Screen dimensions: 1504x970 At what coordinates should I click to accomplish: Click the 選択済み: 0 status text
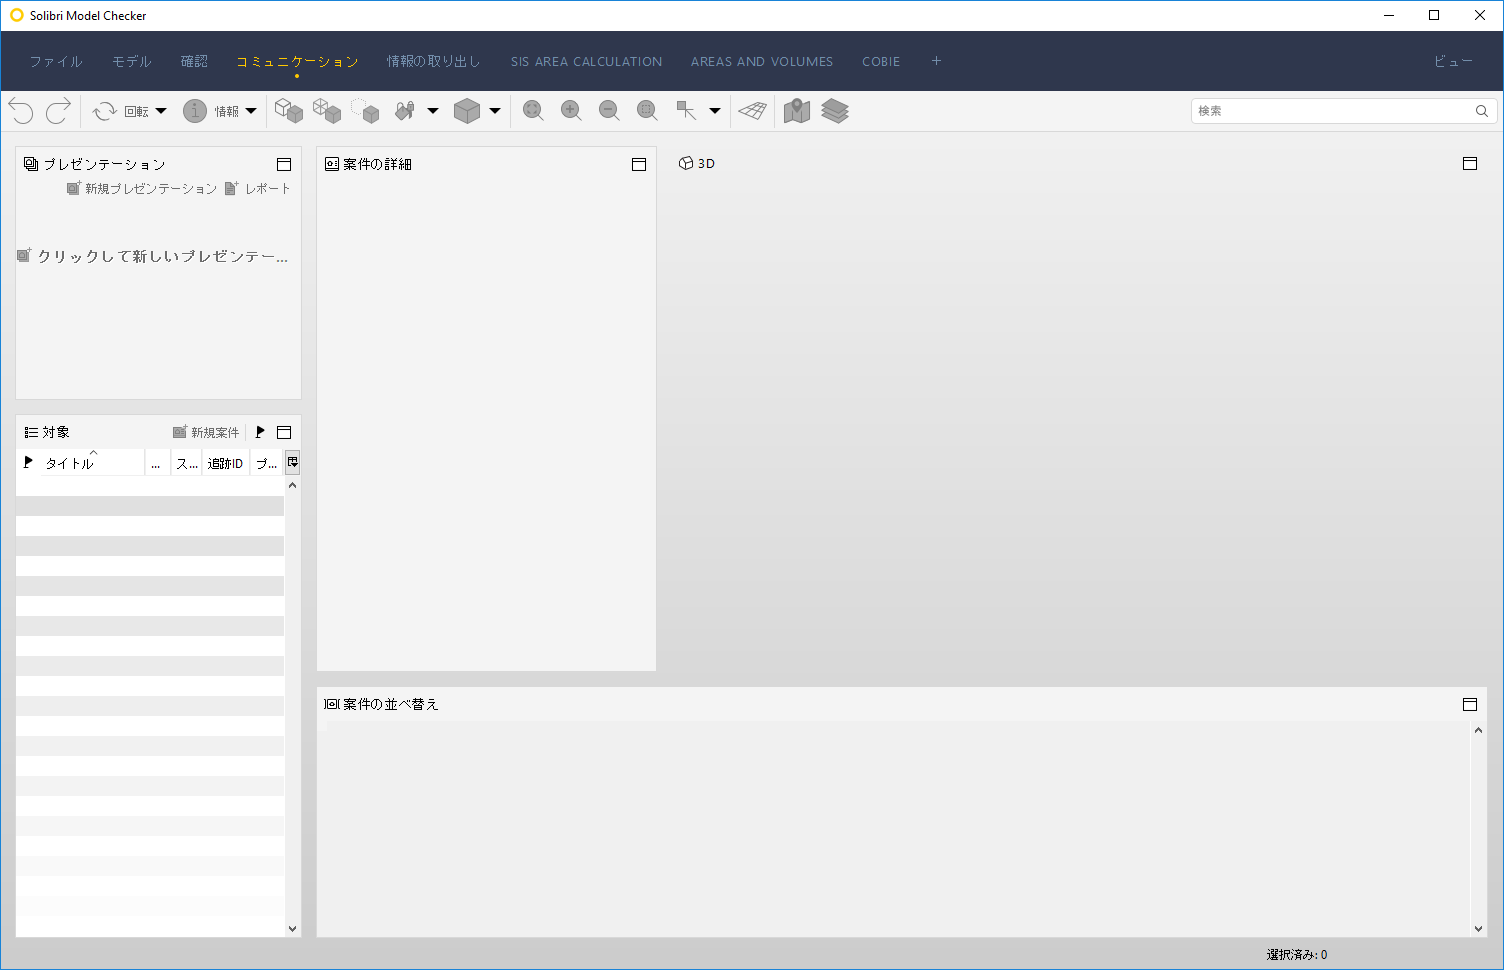[x=1297, y=955]
